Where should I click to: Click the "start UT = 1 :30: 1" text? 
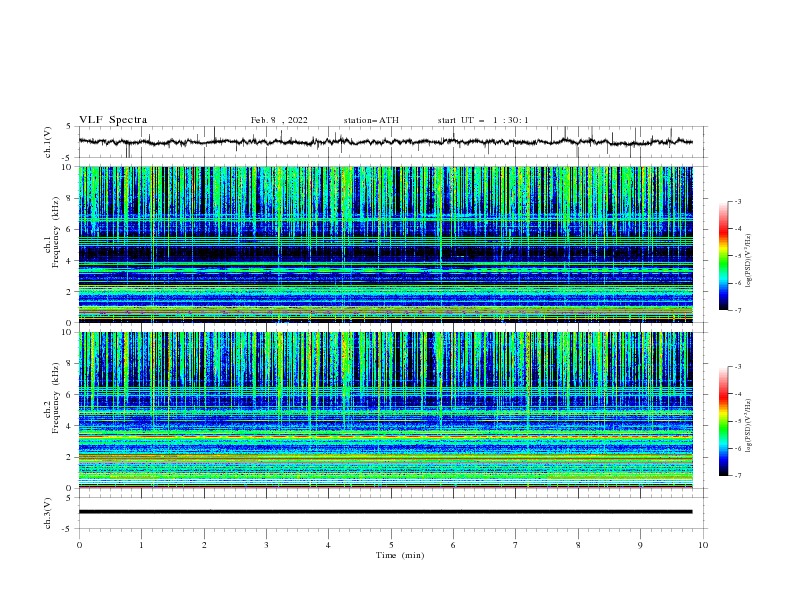click(x=483, y=120)
